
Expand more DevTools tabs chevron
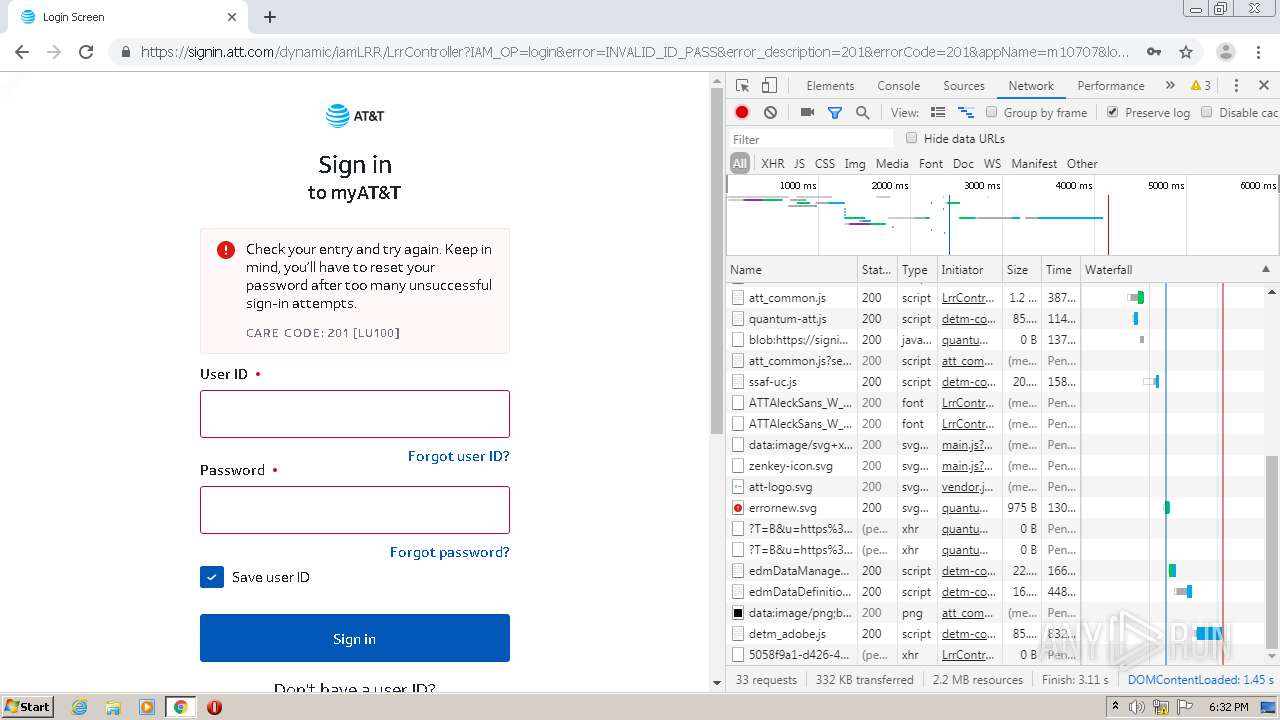pos(1170,86)
